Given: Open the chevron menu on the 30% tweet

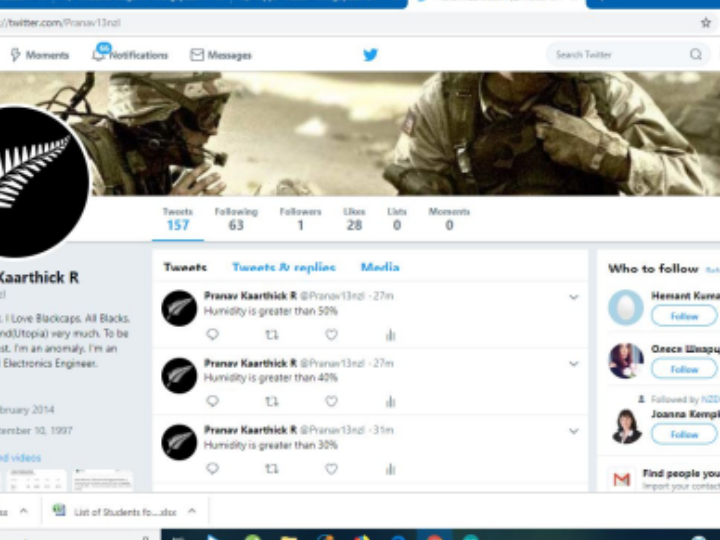Looking at the screenshot, I should pyautogui.click(x=574, y=431).
